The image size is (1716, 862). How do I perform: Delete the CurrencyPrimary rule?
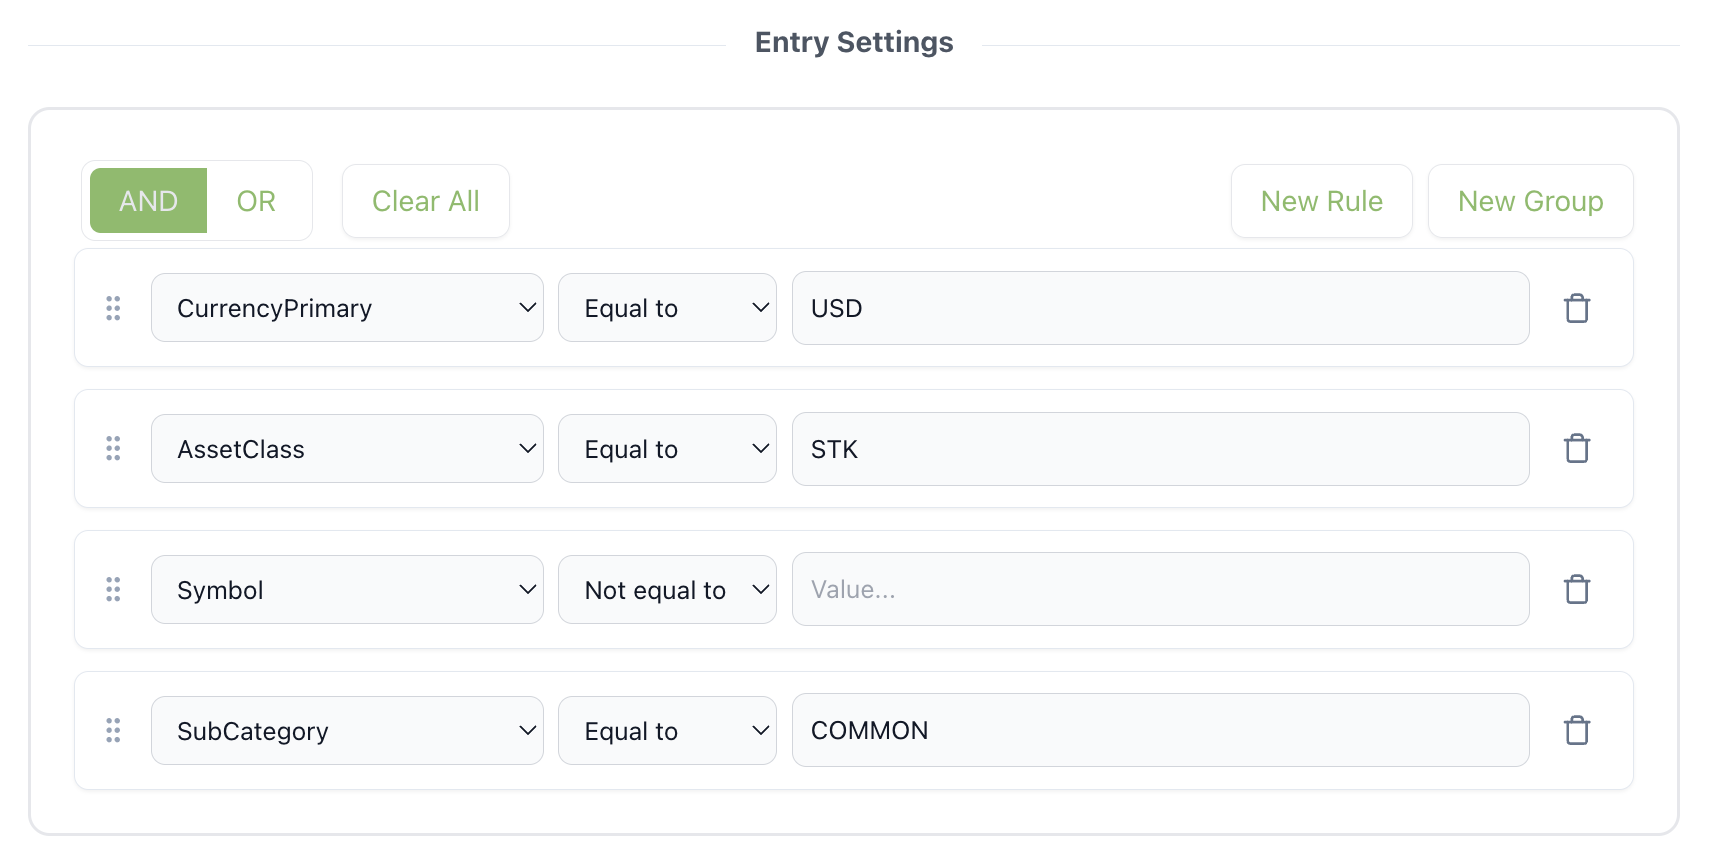coord(1577,308)
